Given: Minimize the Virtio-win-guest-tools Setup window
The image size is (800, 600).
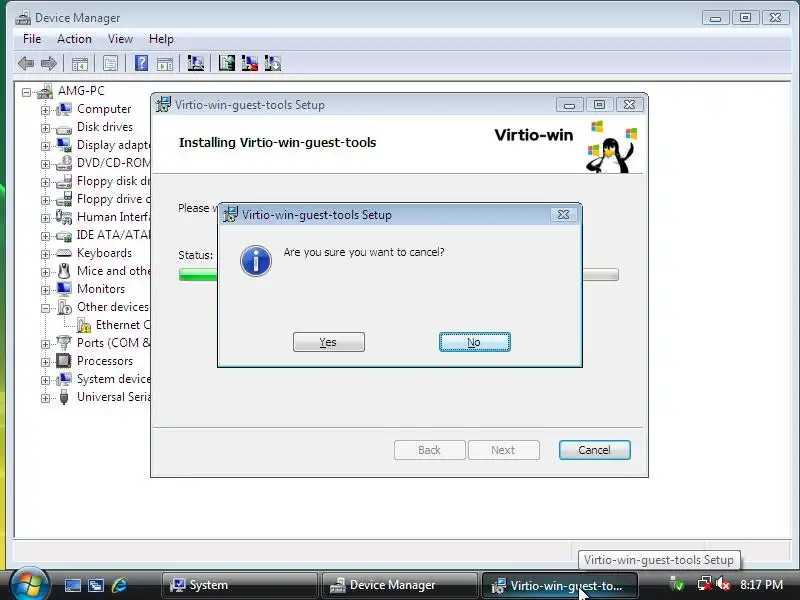Looking at the screenshot, I should click(569, 105).
